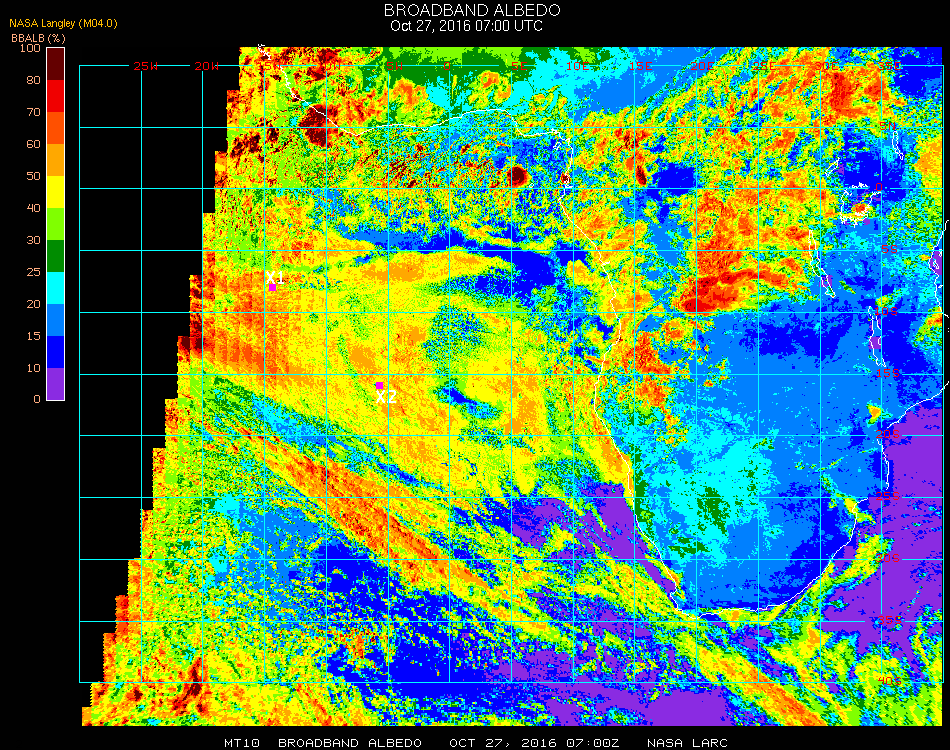Screen dimensions: 950x750
Task: Click the cyan 20-25 colorbar segment
Action: click(x=56, y=288)
